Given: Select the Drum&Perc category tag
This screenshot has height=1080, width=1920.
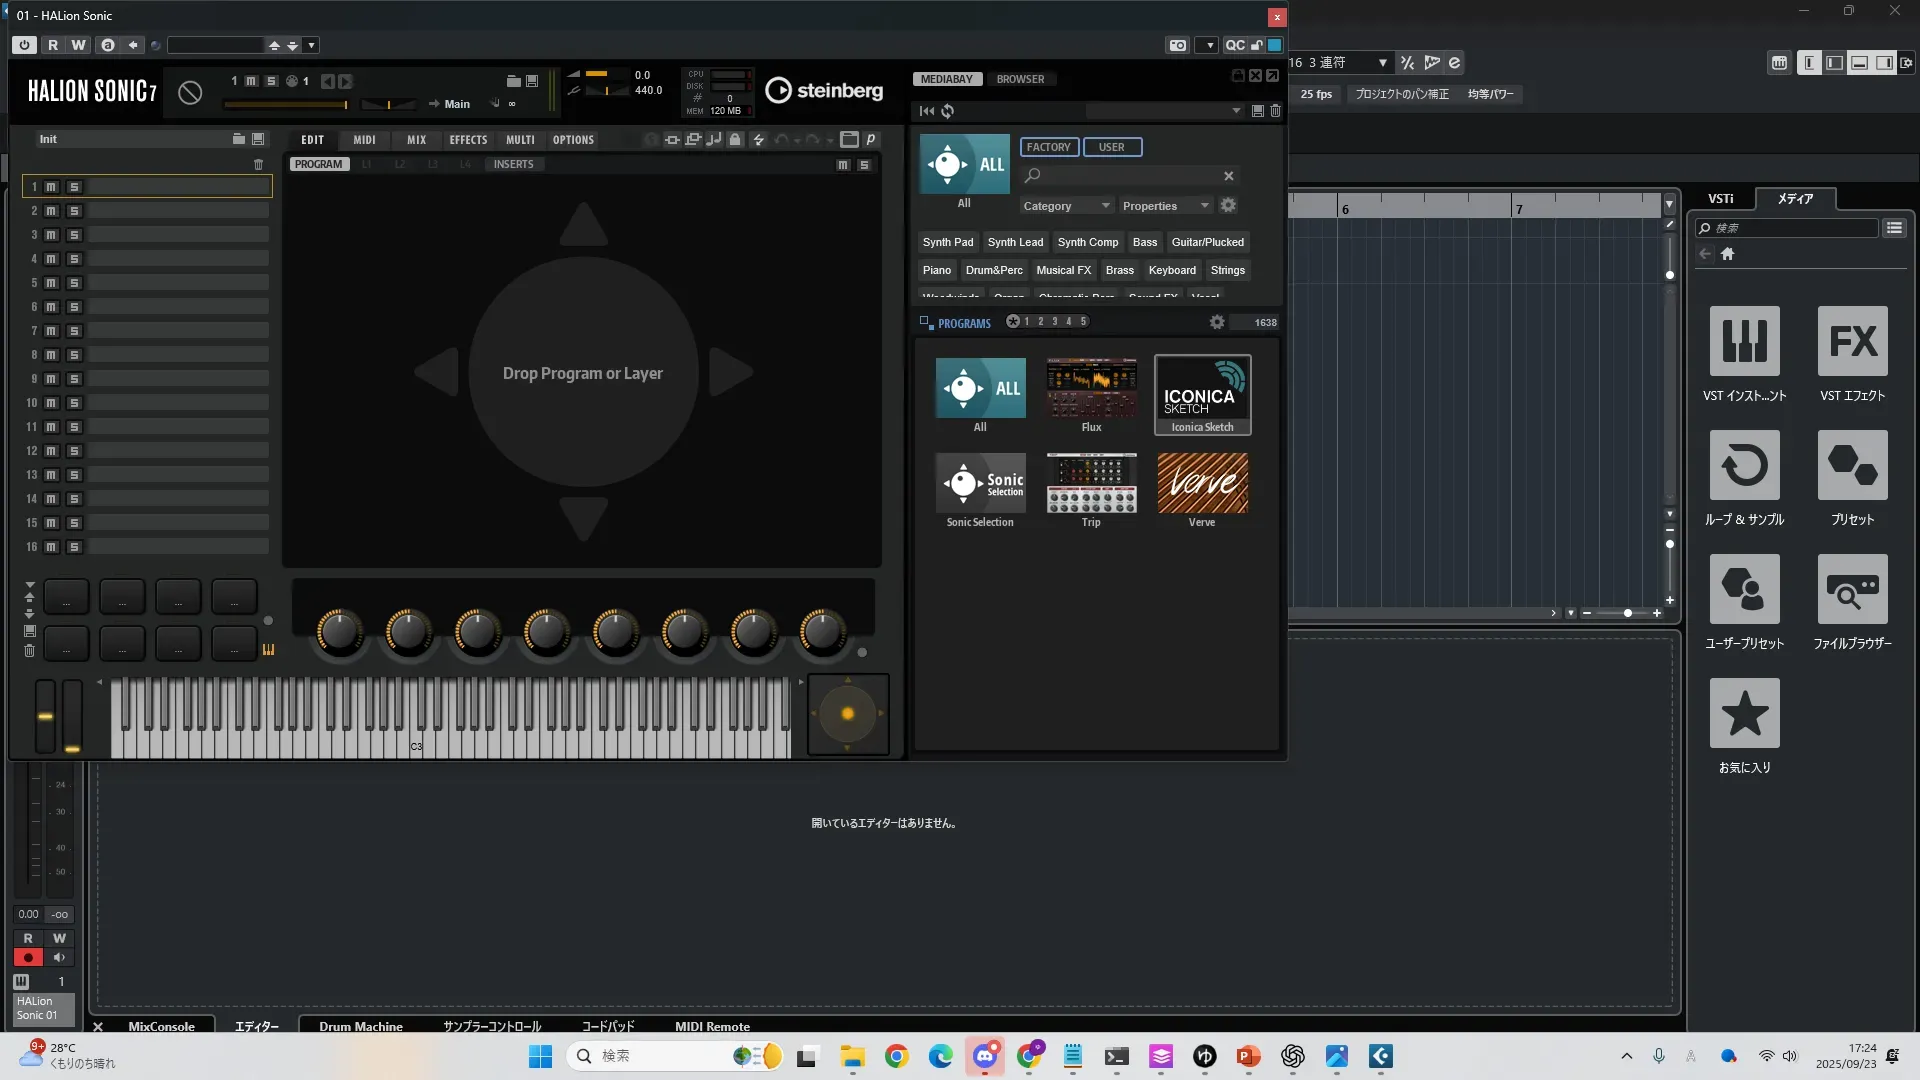Looking at the screenshot, I should 993,270.
